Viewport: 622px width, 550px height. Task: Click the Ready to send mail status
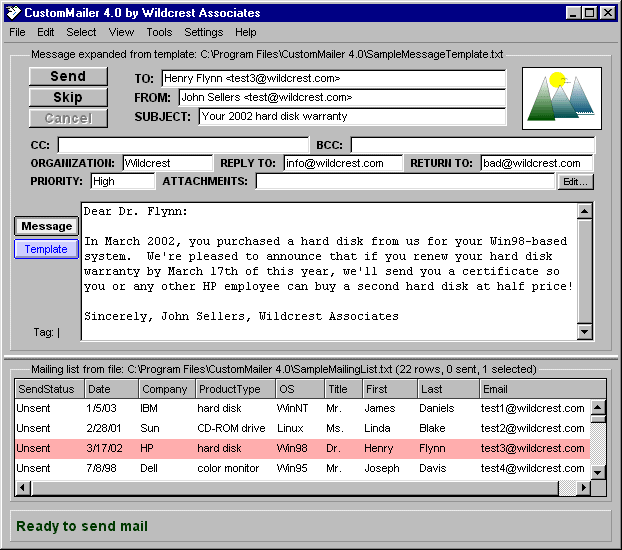pos(82,526)
